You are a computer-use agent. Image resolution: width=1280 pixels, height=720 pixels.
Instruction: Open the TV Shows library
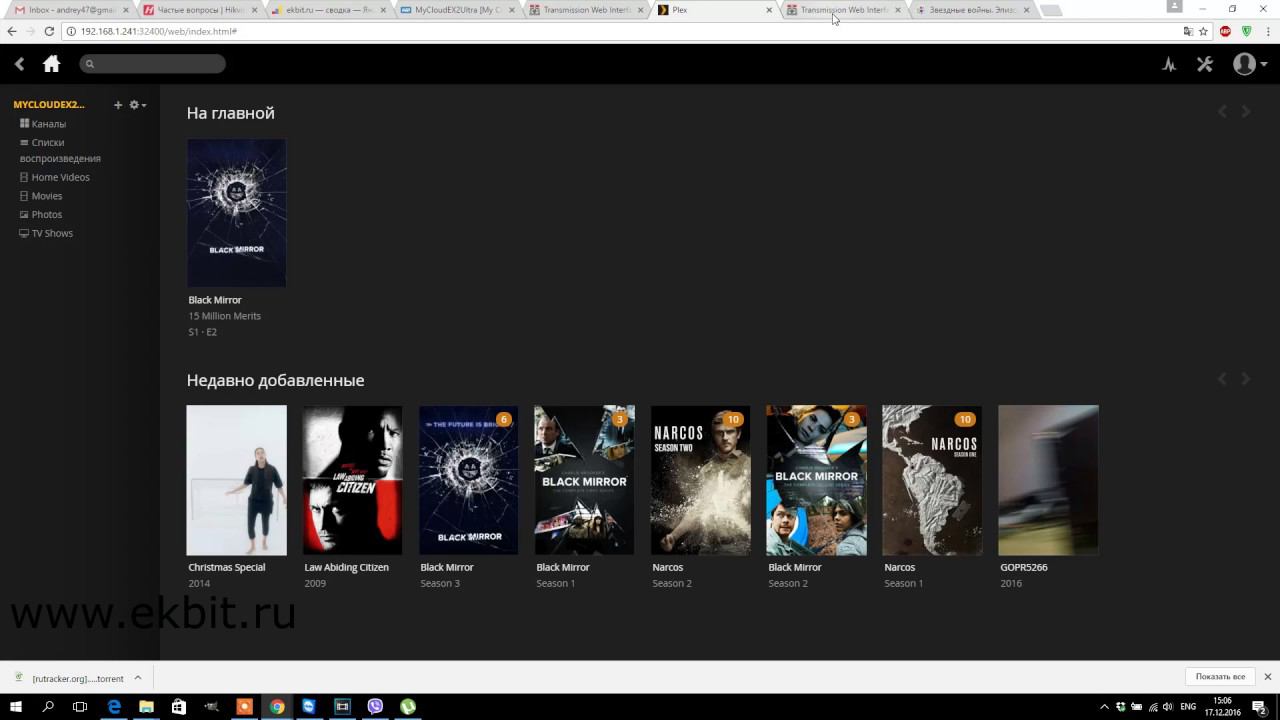(x=46, y=233)
